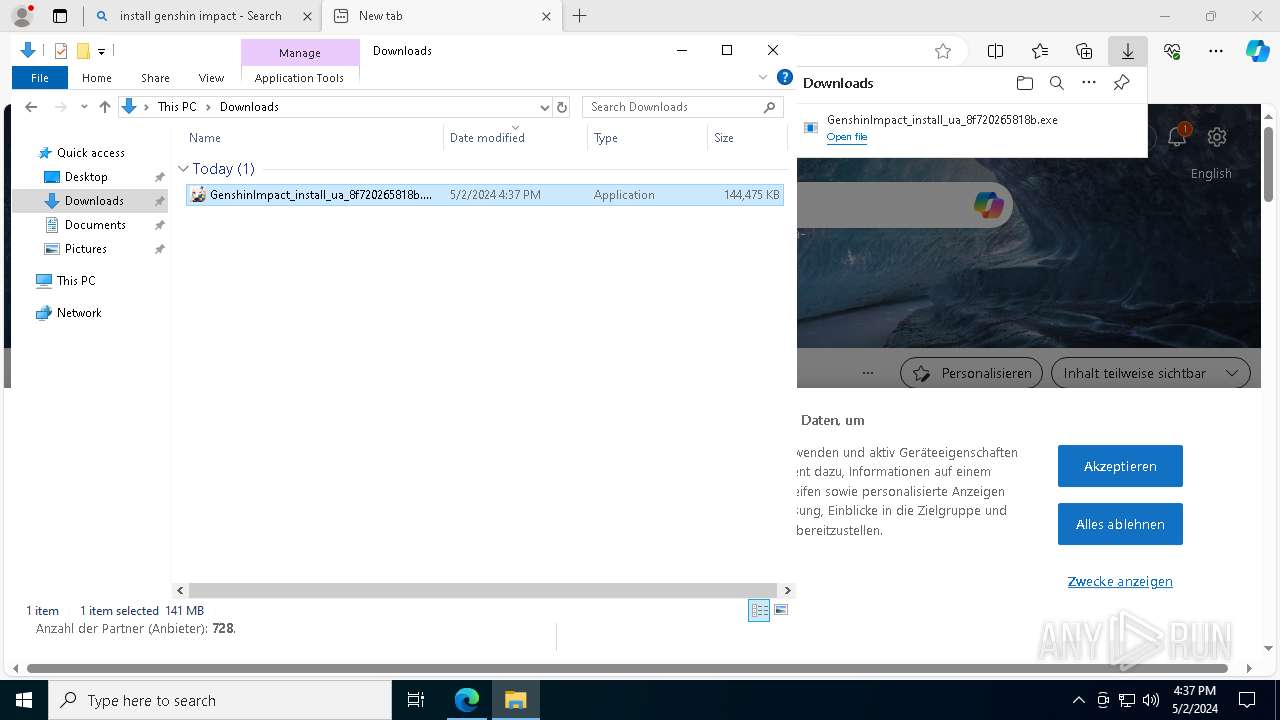This screenshot has height=720, width=1280.
Task: Click Copilot icon in search box
Action: point(988,205)
